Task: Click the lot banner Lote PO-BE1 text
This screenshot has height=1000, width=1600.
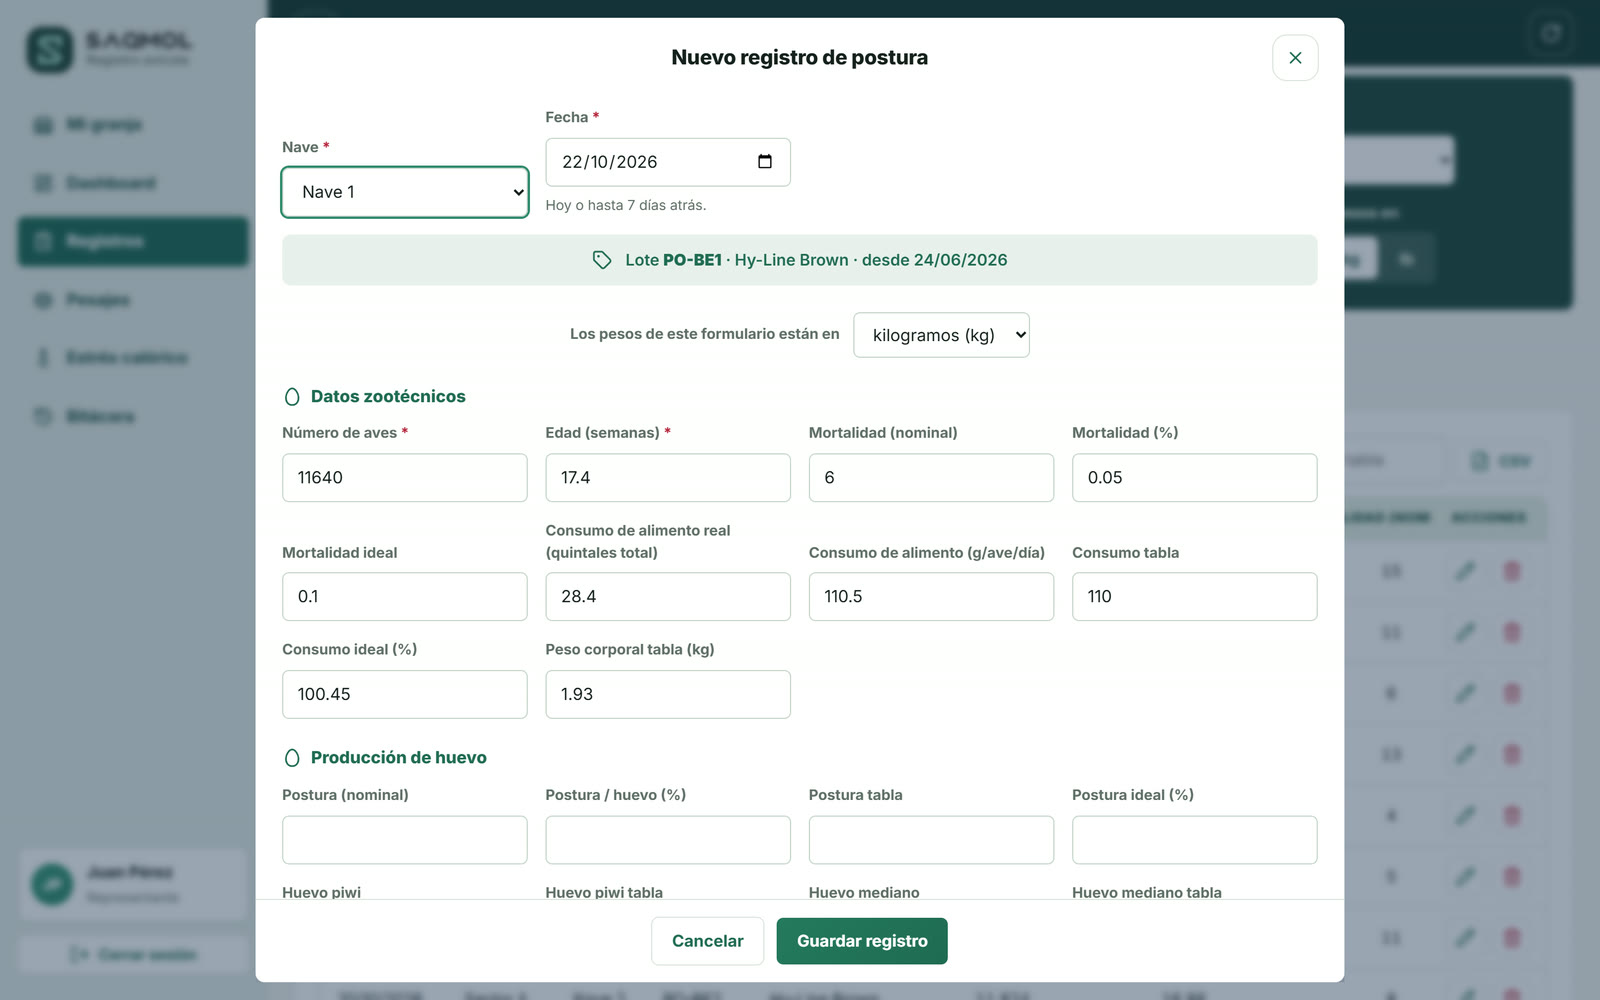Action: (816, 260)
